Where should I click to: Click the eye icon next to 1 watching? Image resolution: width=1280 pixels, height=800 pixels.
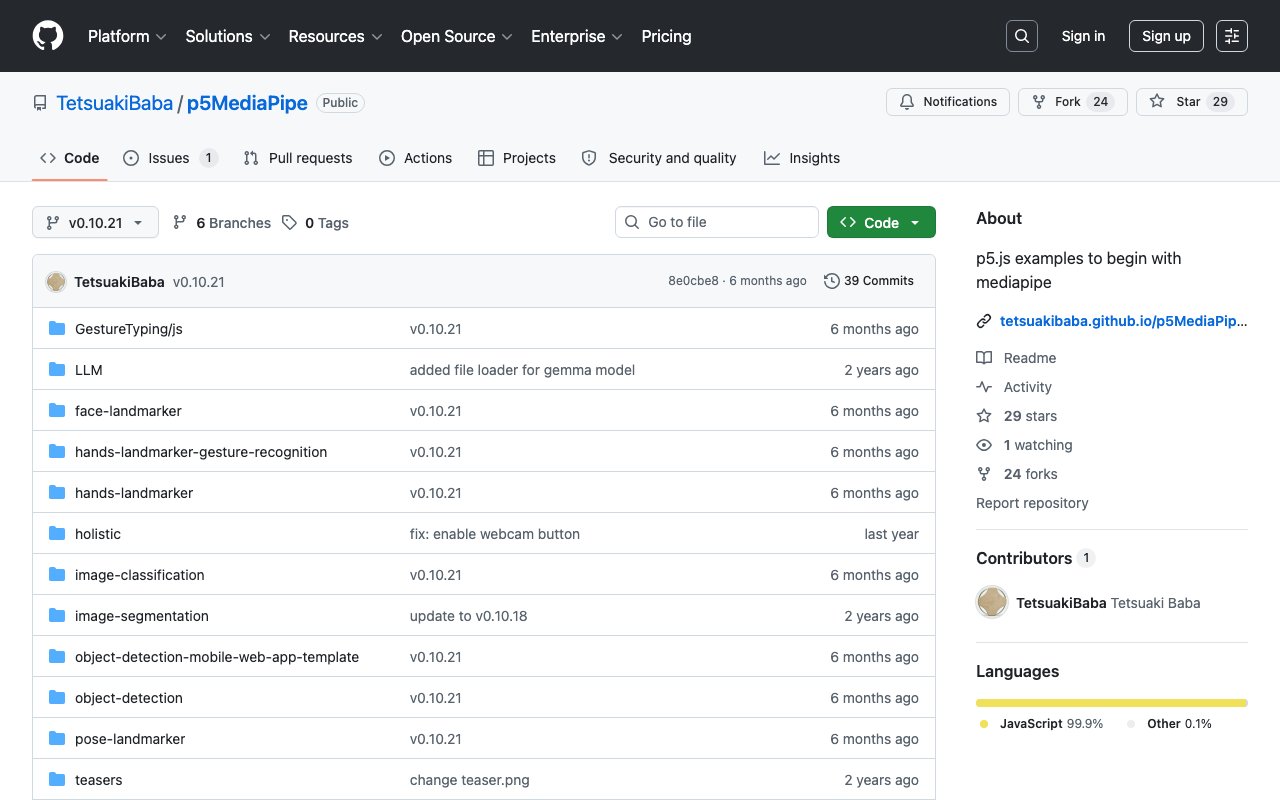coord(984,445)
